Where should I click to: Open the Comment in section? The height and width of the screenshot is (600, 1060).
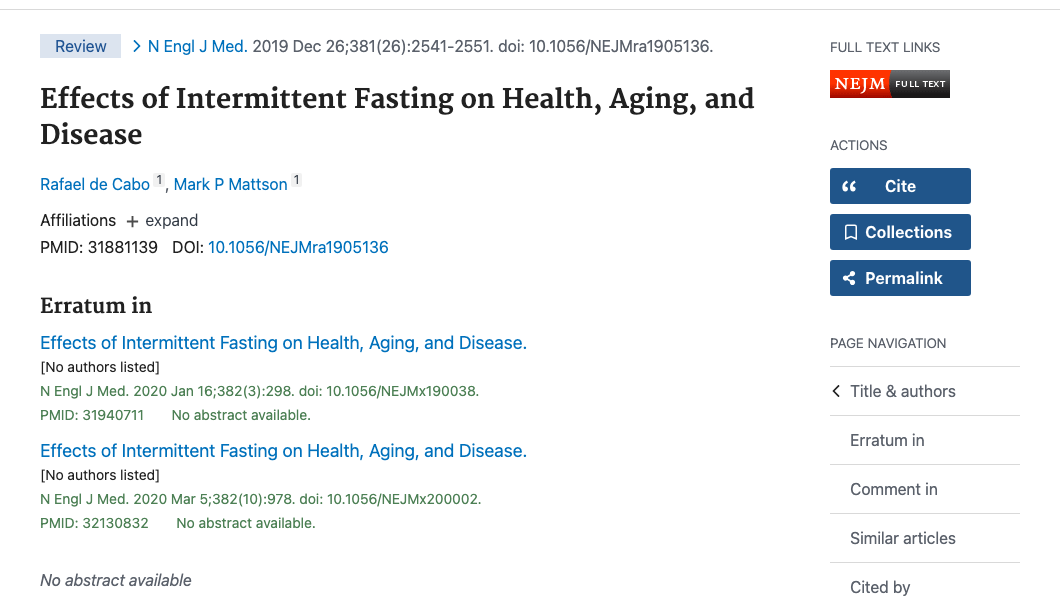click(x=894, y=489)
